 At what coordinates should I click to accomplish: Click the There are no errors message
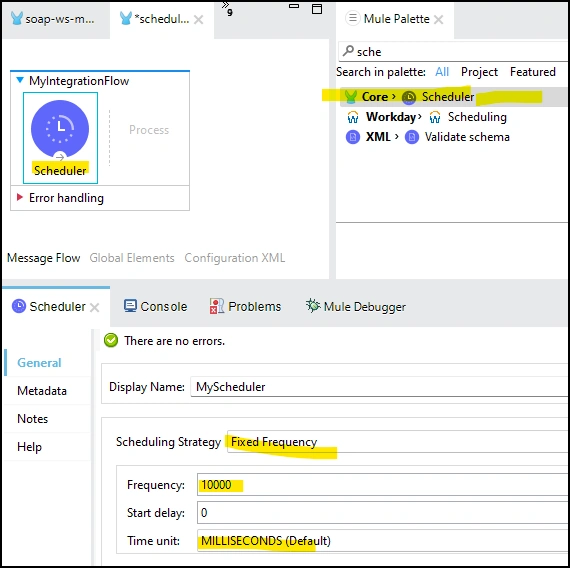tap(174, 341)
